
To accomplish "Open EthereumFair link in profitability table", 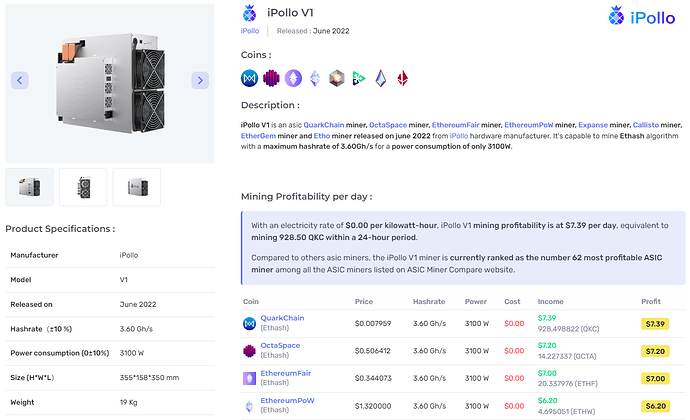I will point(285,373).
